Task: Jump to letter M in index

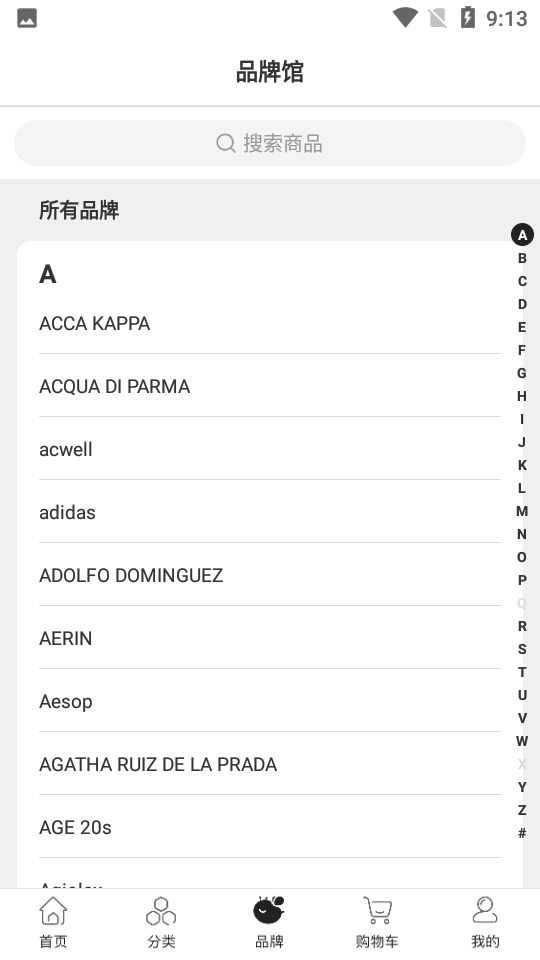Action: point(522,511)
